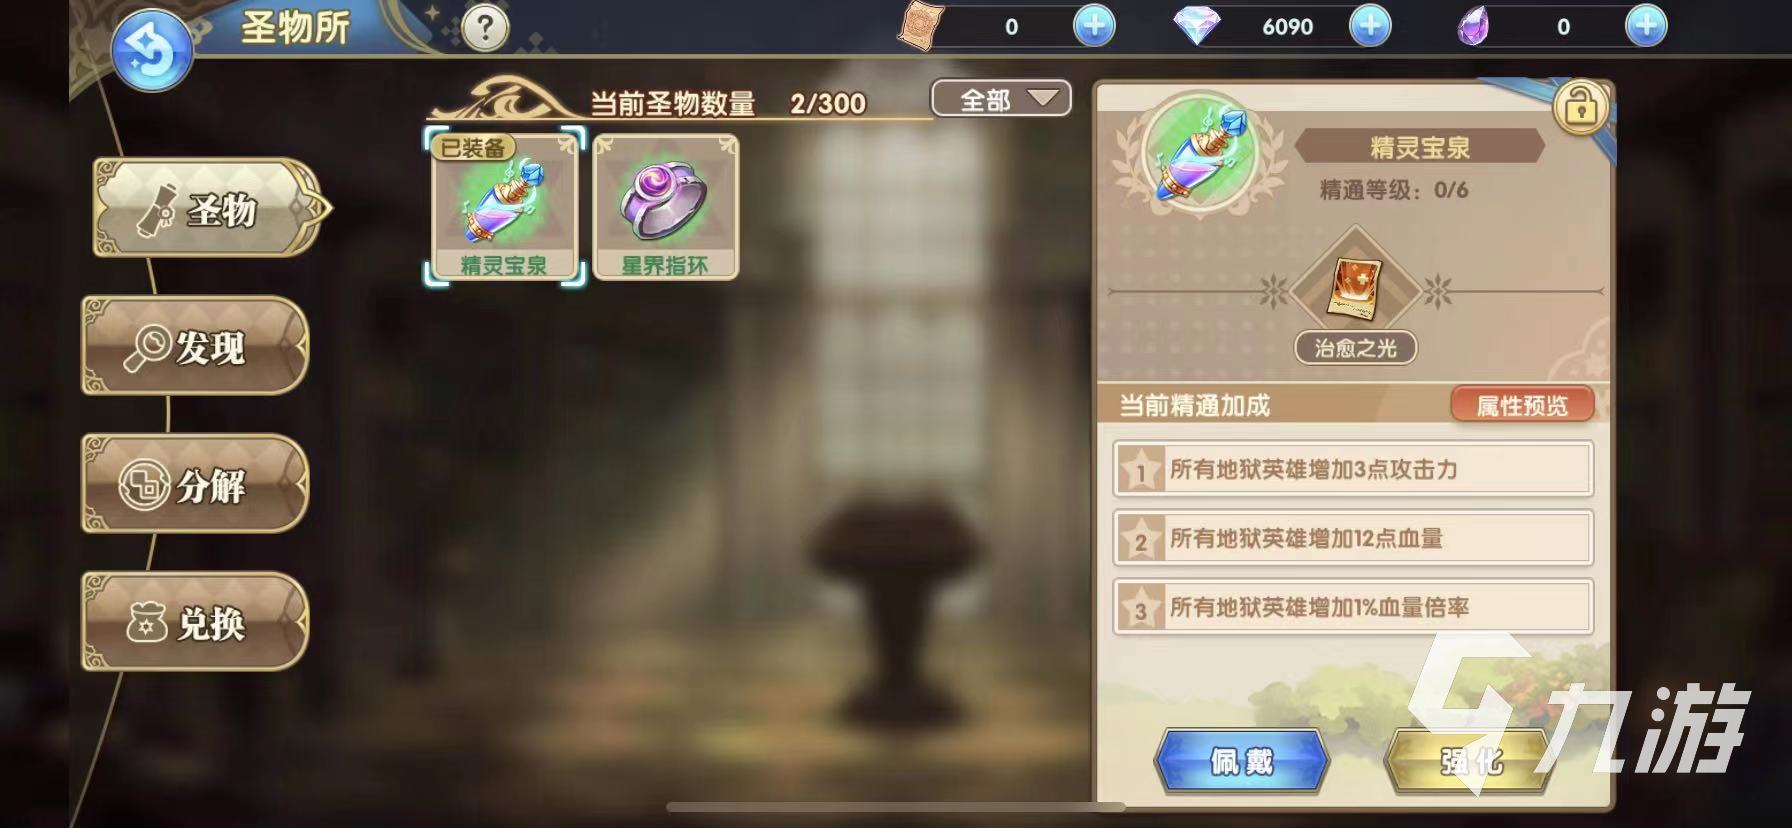Click the gold 强化 button

pyautogui.click(x=1470, y=762)
